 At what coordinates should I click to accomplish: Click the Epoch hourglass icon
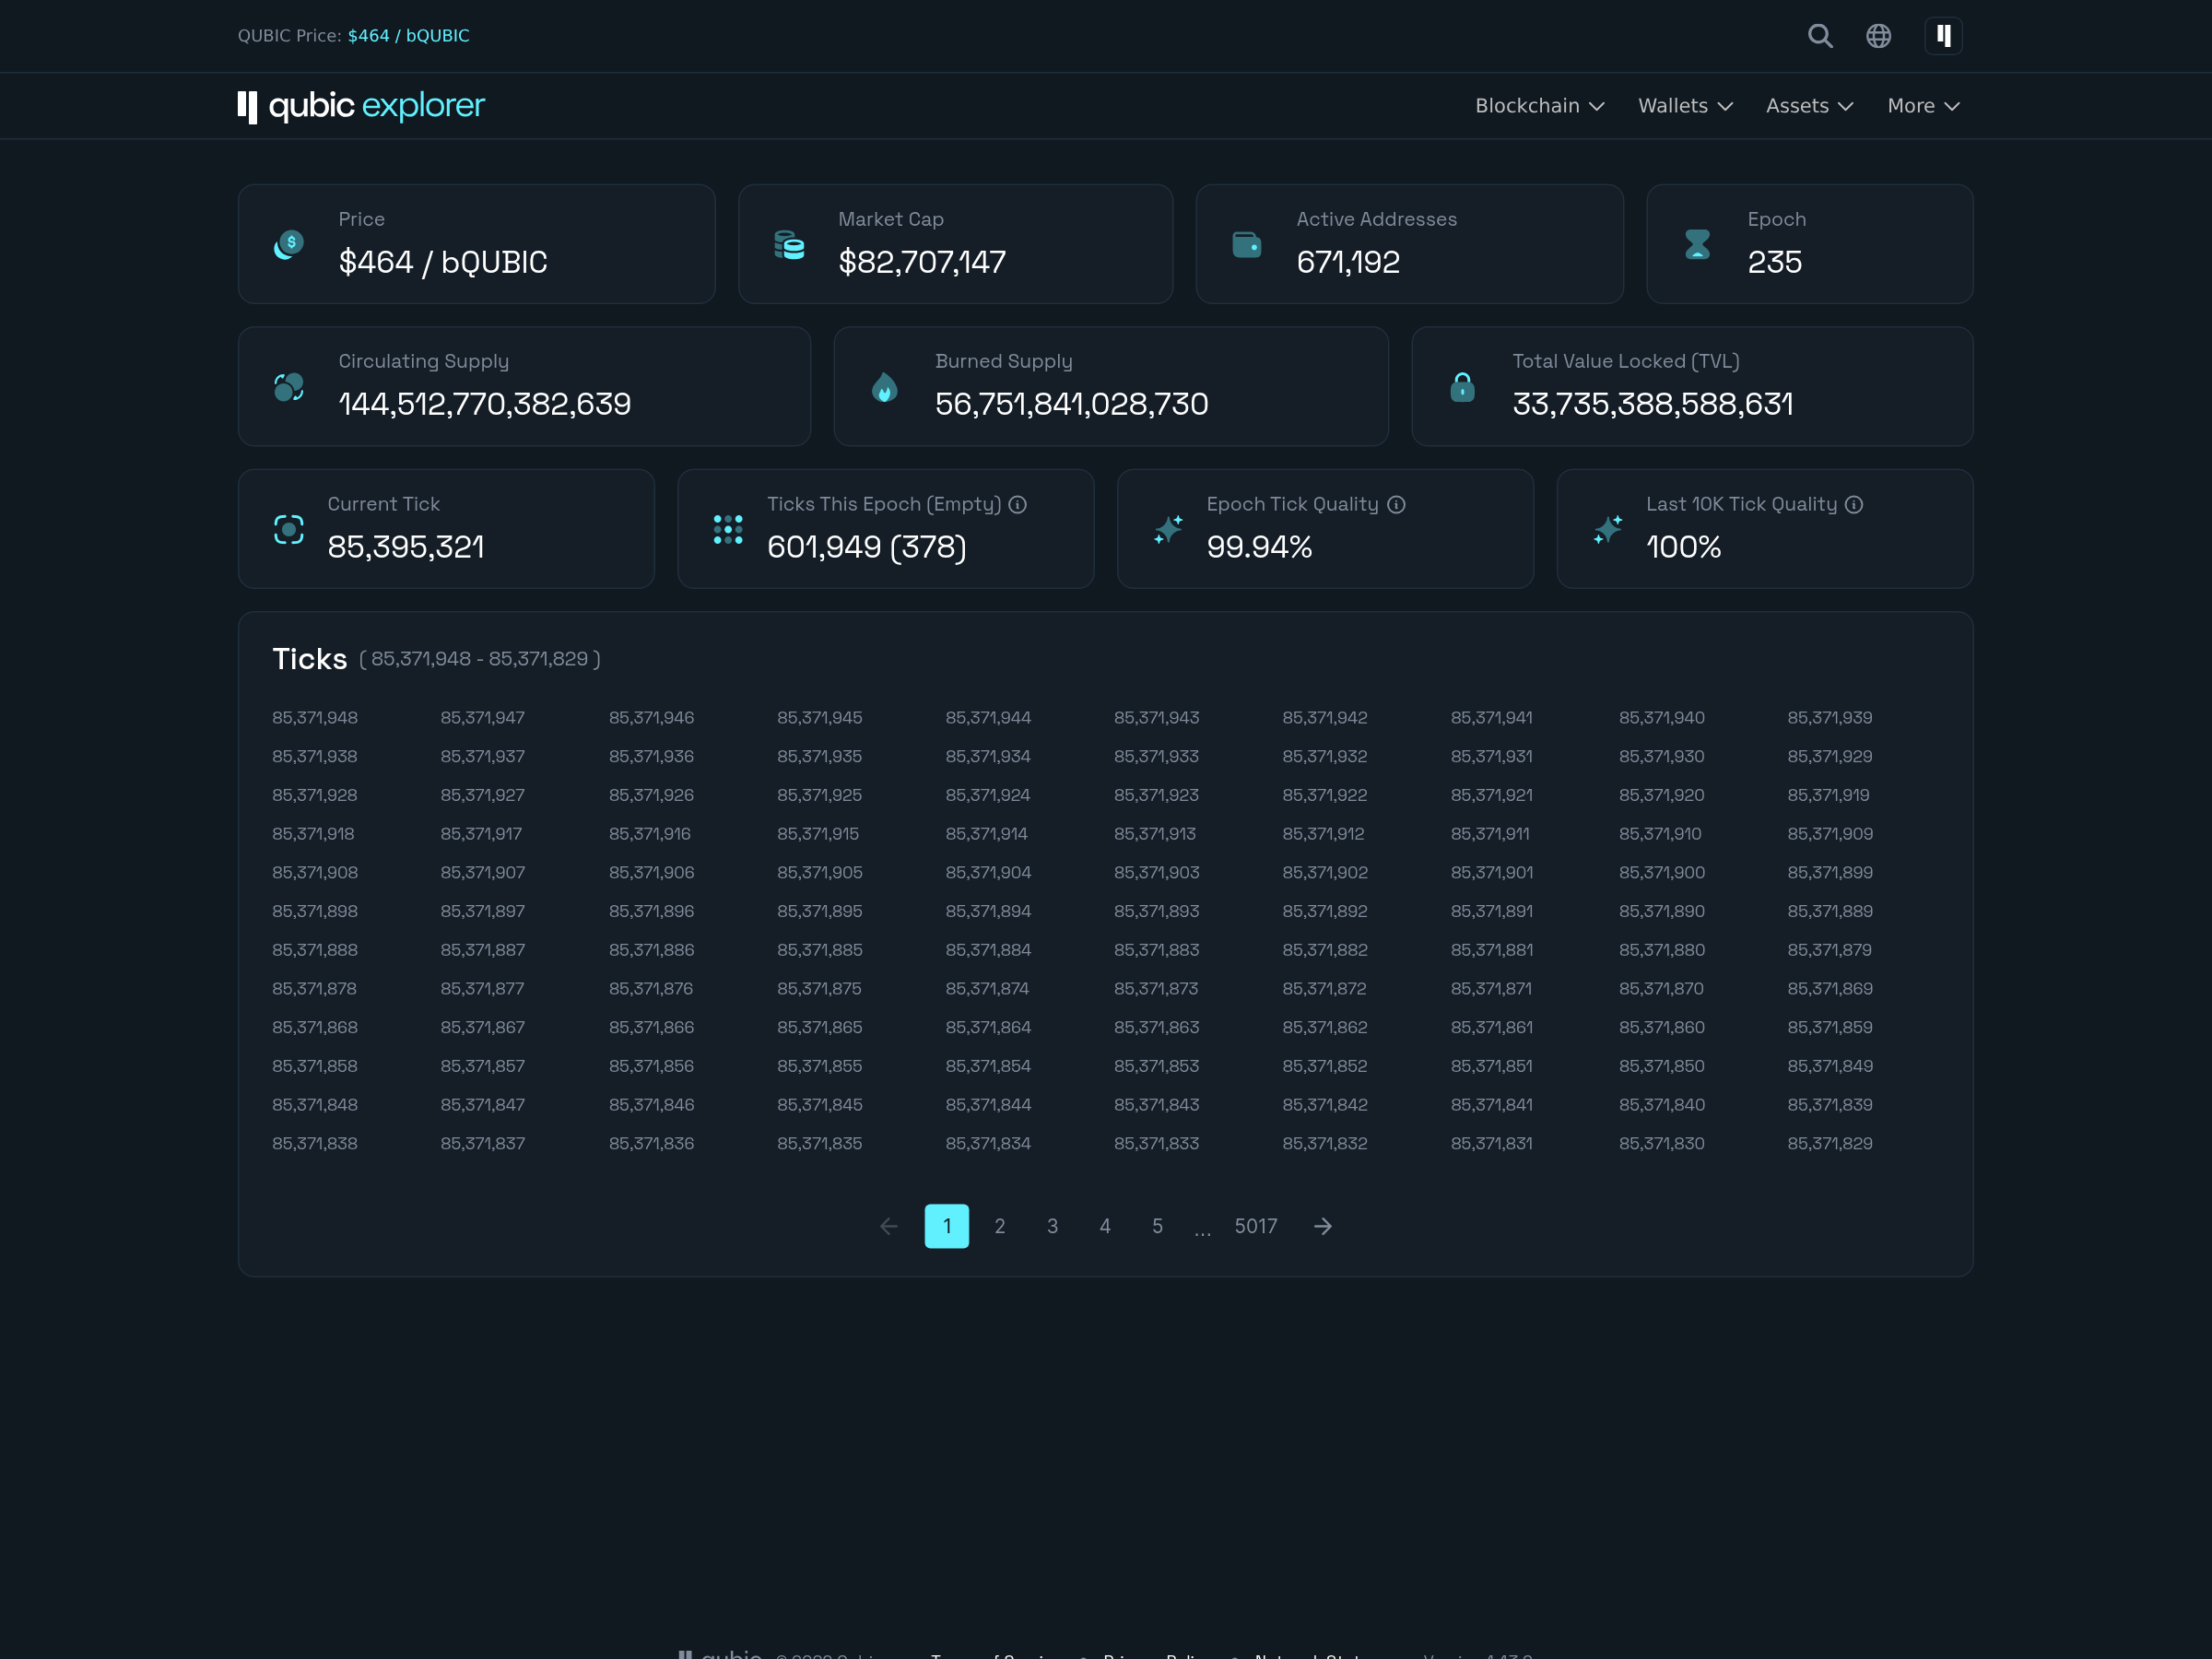click(1698, 244)
